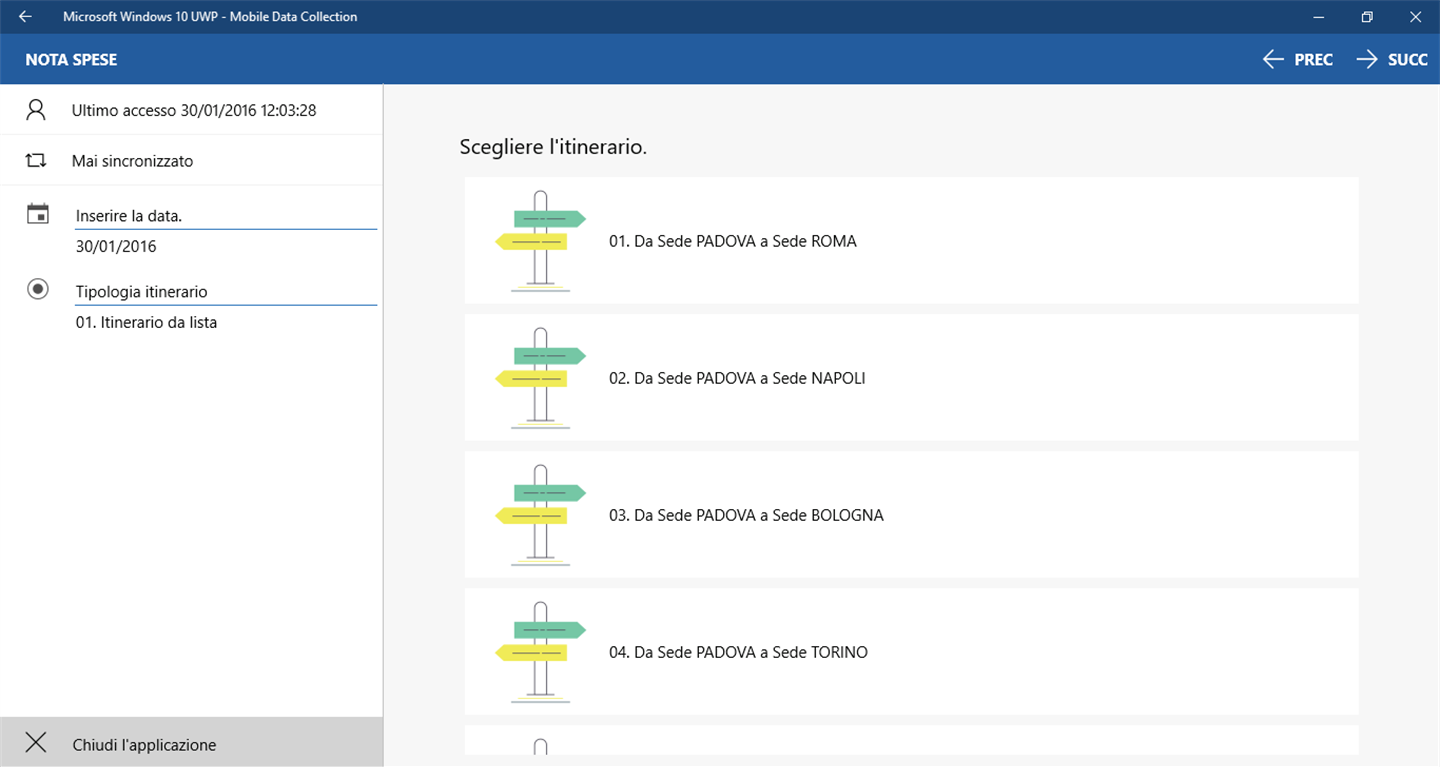The image size is (1440, 767).
Task: Click the signpost icon for PADOVA to NAPOLI
Action: [x=540, y=378]
